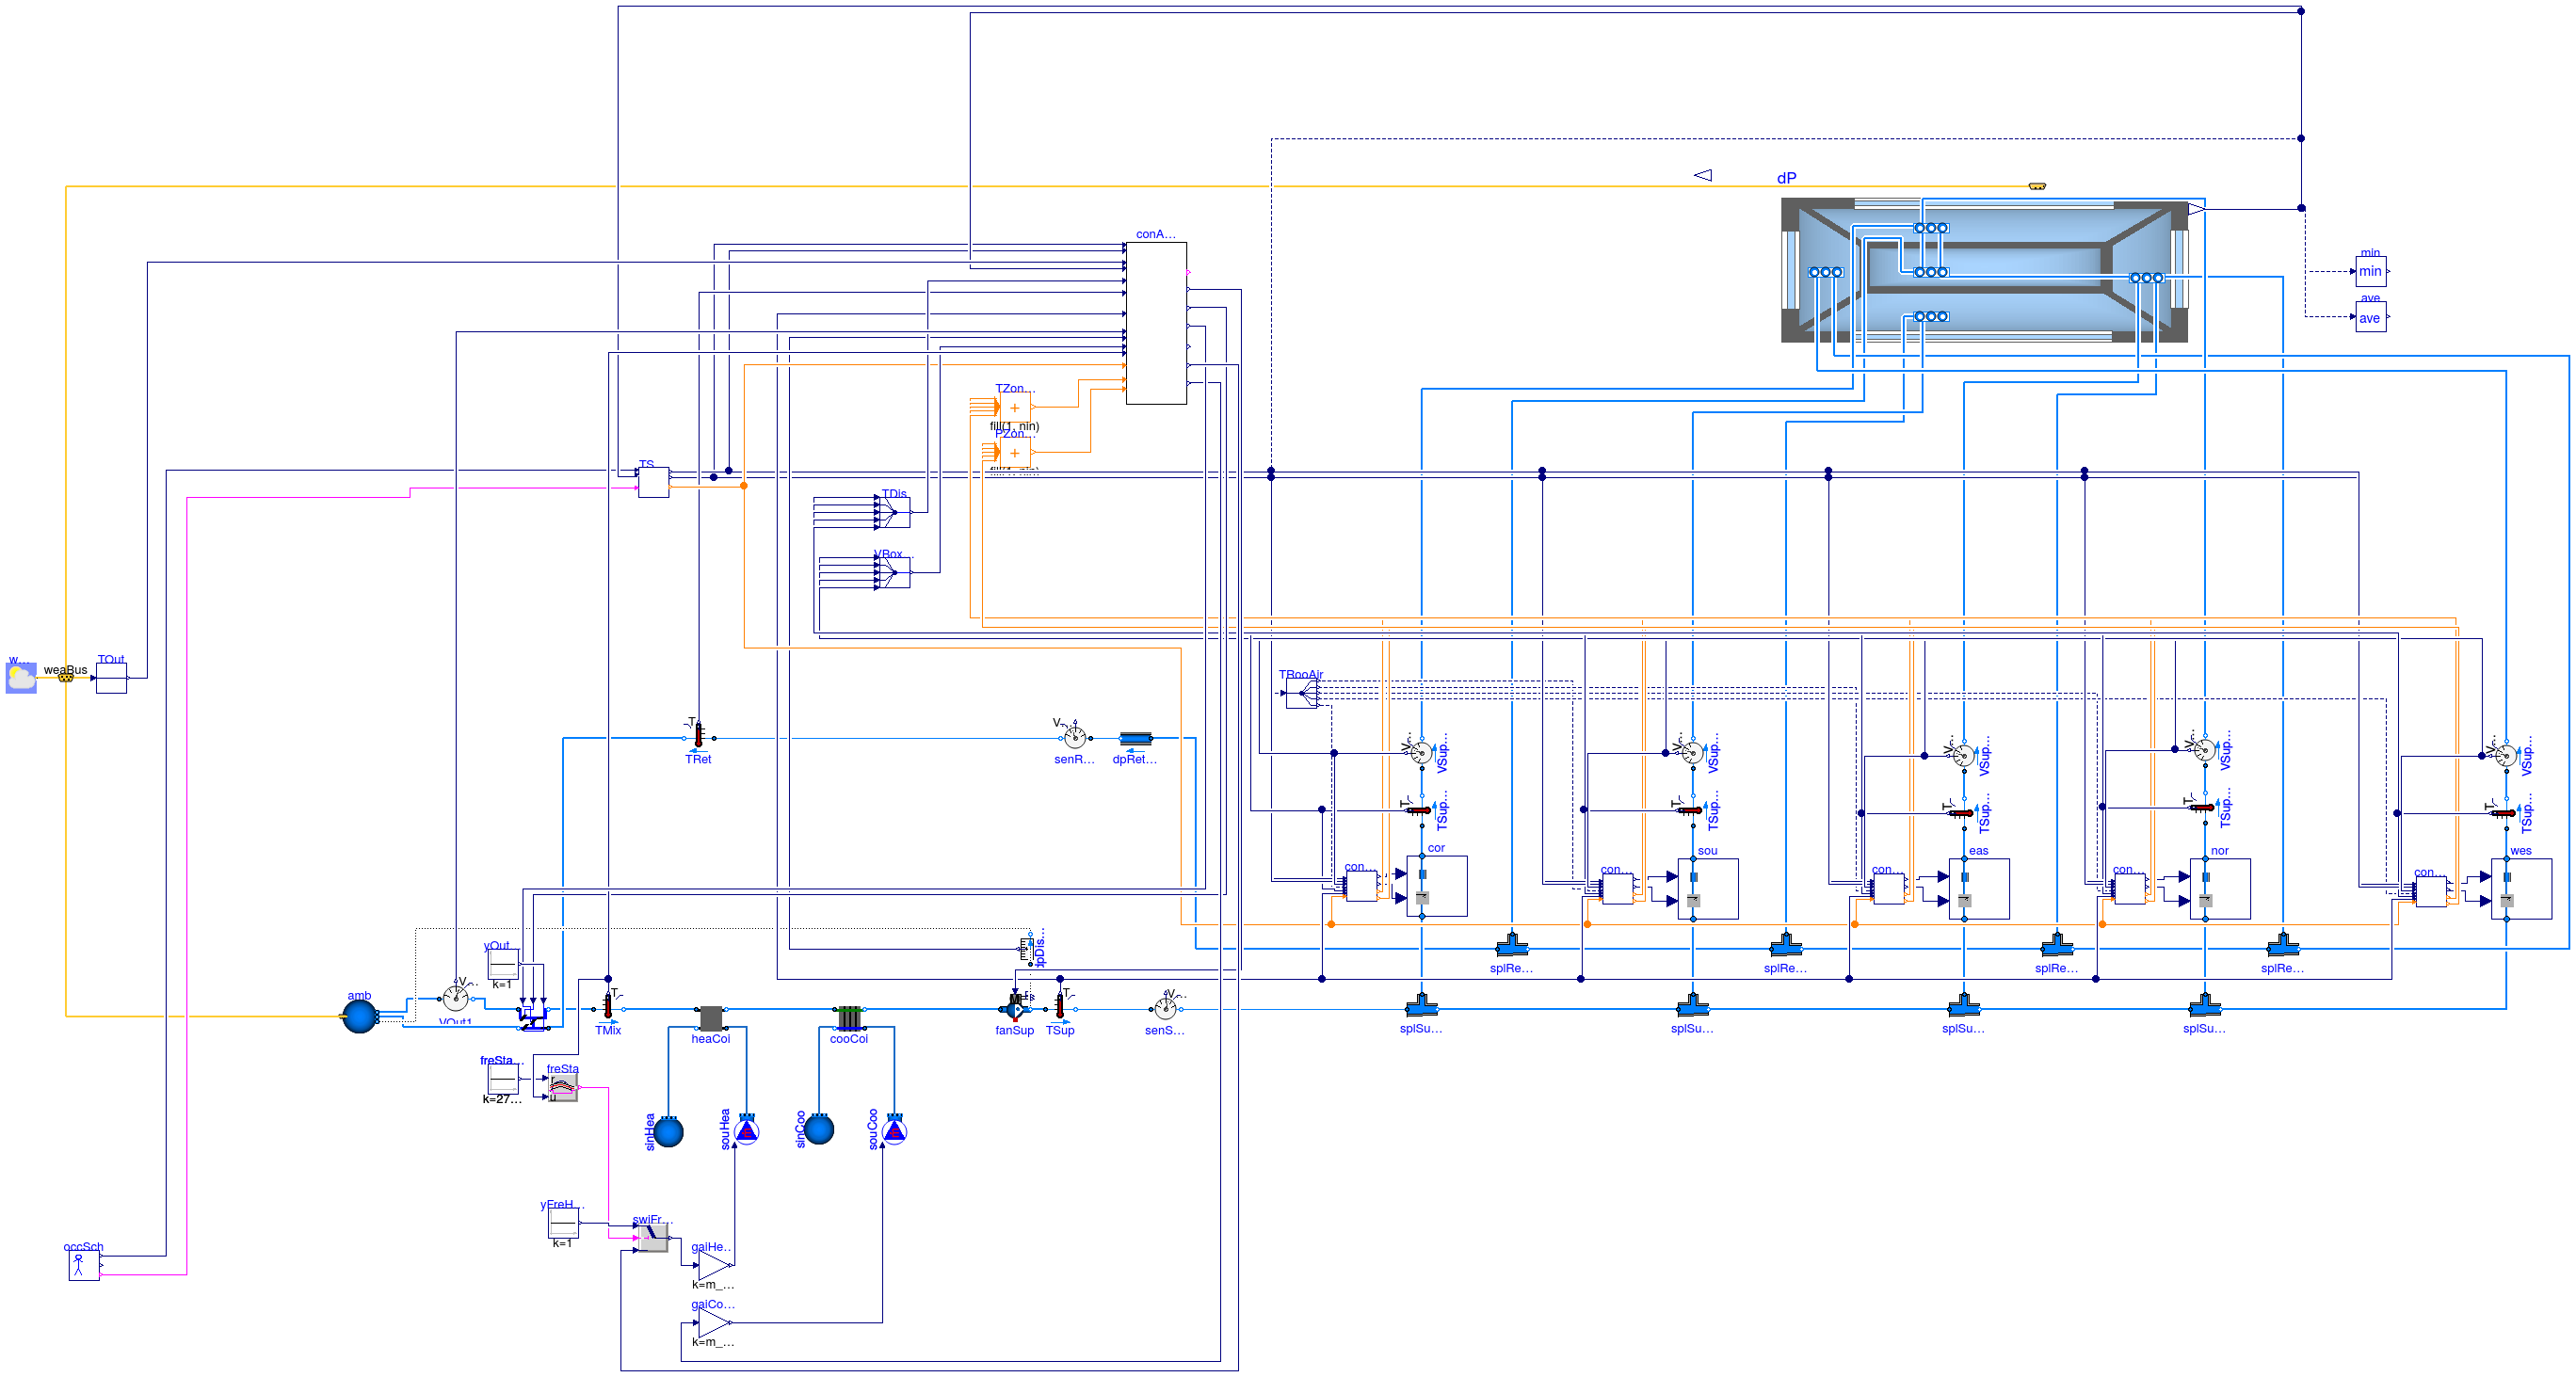This screenshot has height=1377, width=2576.
Task: Select the TS block
Action: [653, 482]
